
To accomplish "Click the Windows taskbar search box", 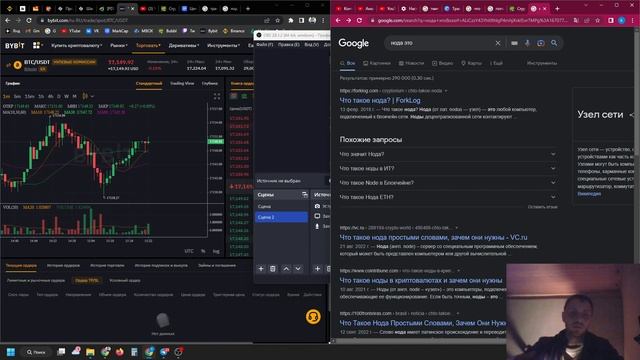I will [36, 352].
